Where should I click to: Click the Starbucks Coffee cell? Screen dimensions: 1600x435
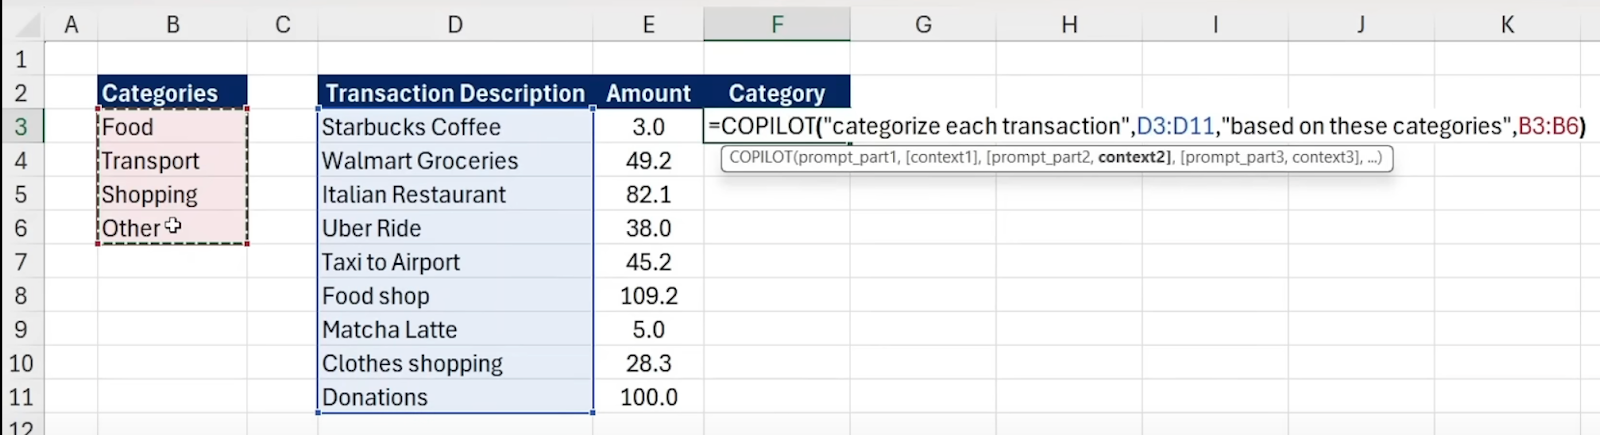pos(455,127)
